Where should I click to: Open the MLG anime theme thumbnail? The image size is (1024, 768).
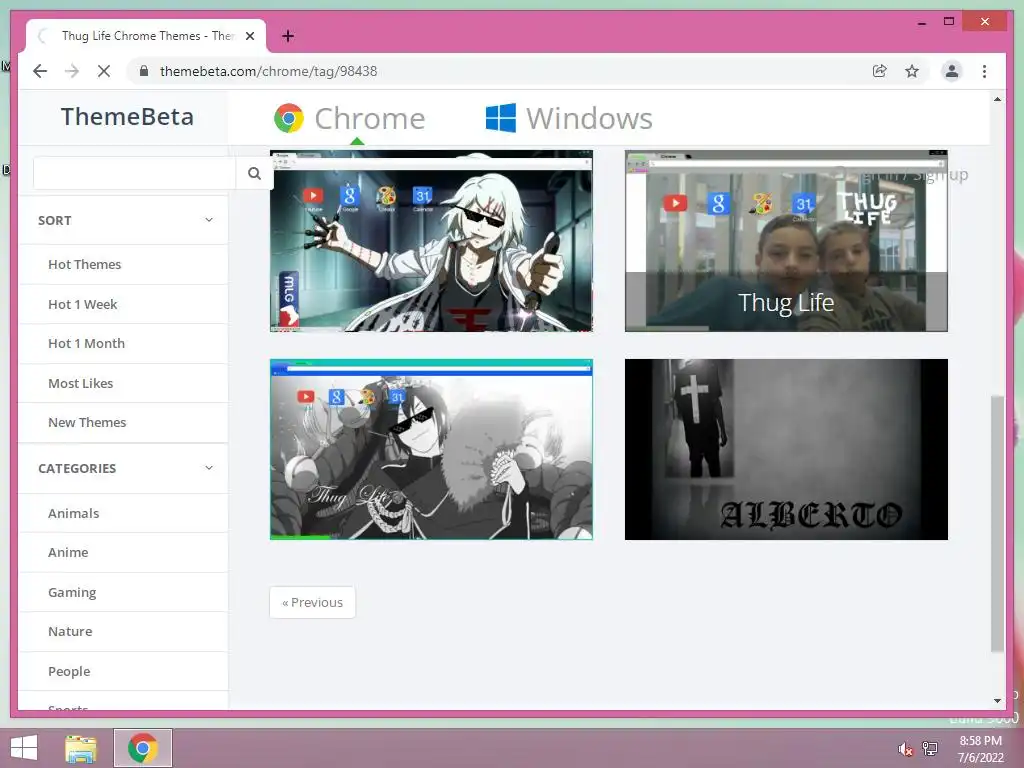click(x=431, y=241)
